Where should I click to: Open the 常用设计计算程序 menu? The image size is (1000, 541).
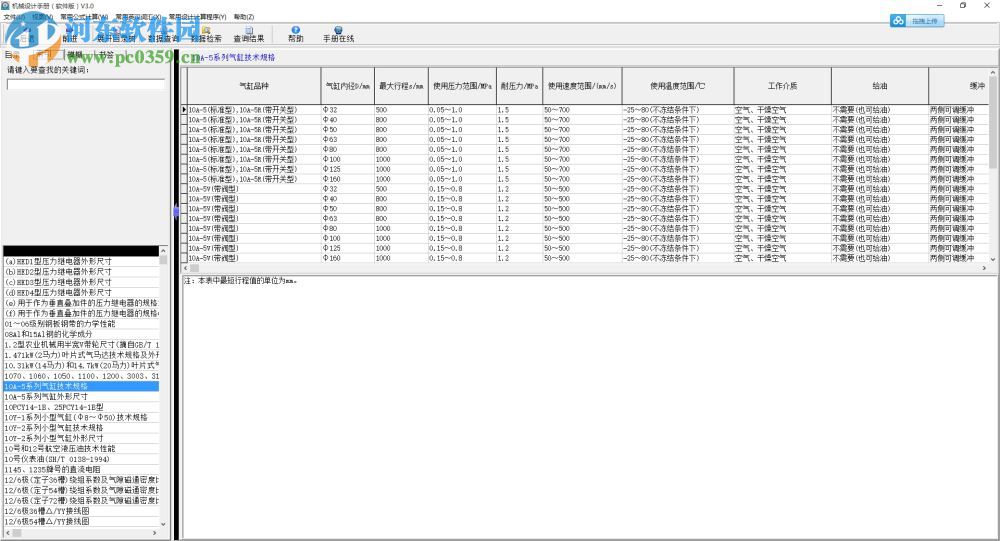pyautogui.click(x=196, y=17)
